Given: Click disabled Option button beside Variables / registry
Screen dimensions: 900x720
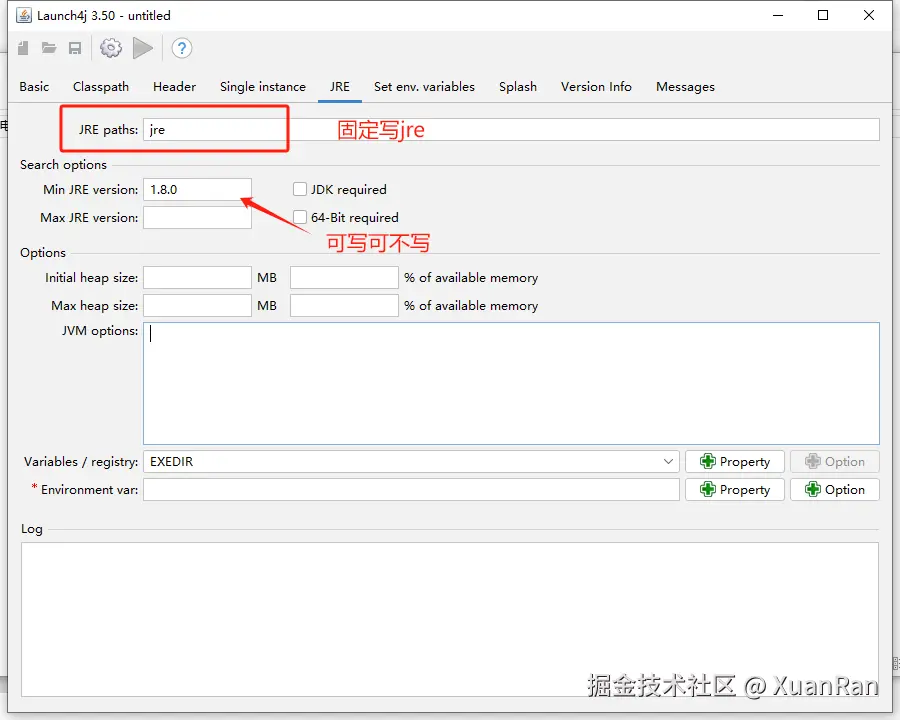Looking at the screenshot, I should tap(835, 462).
